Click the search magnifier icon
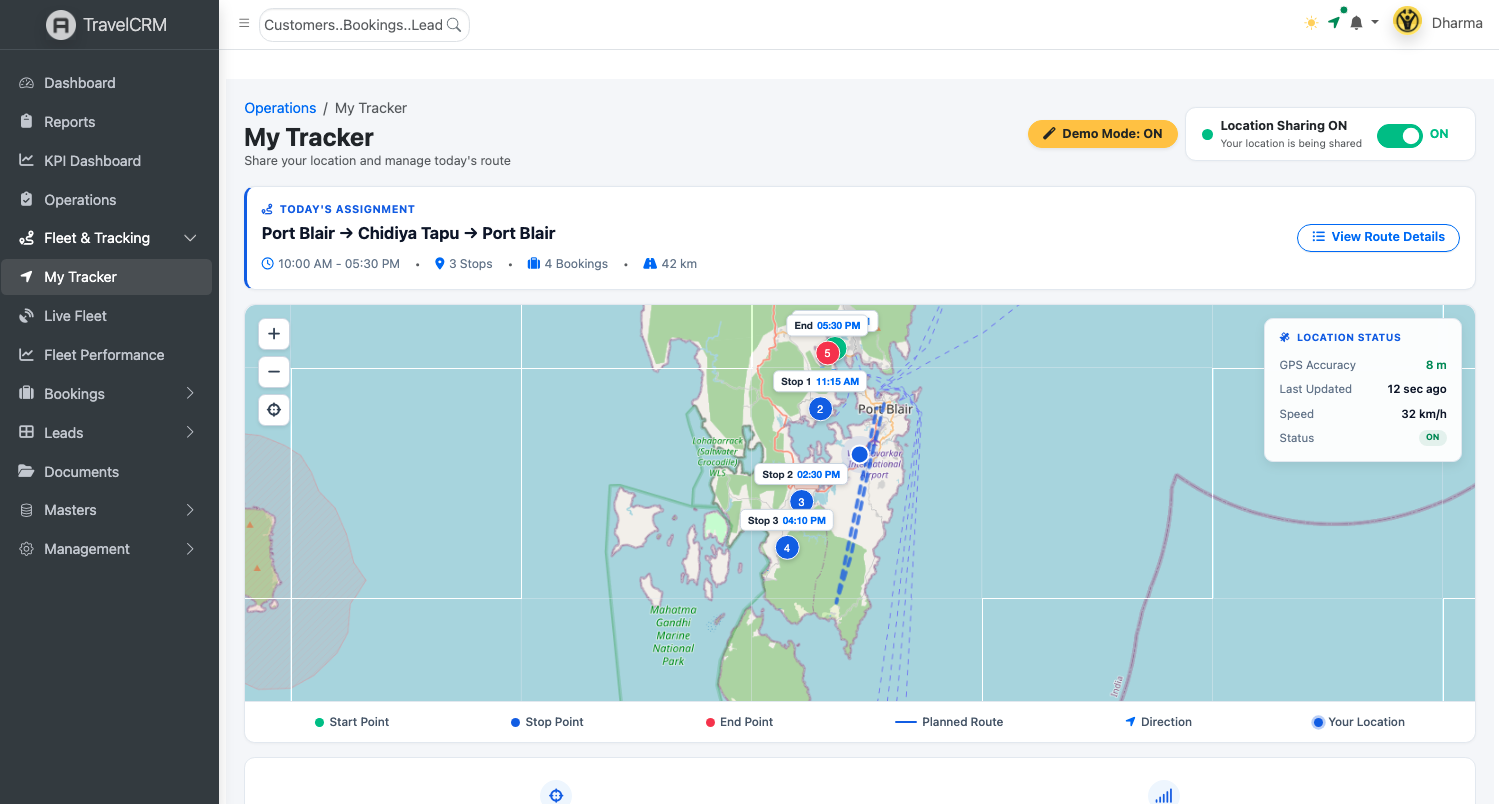The height and width of the screenshot is (804, 1499). tap(454, 25)
